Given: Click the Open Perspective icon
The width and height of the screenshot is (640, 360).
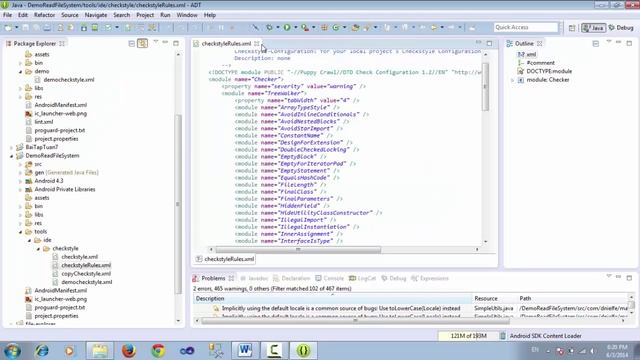Looking at the screenshot, I should pos(572,28).
